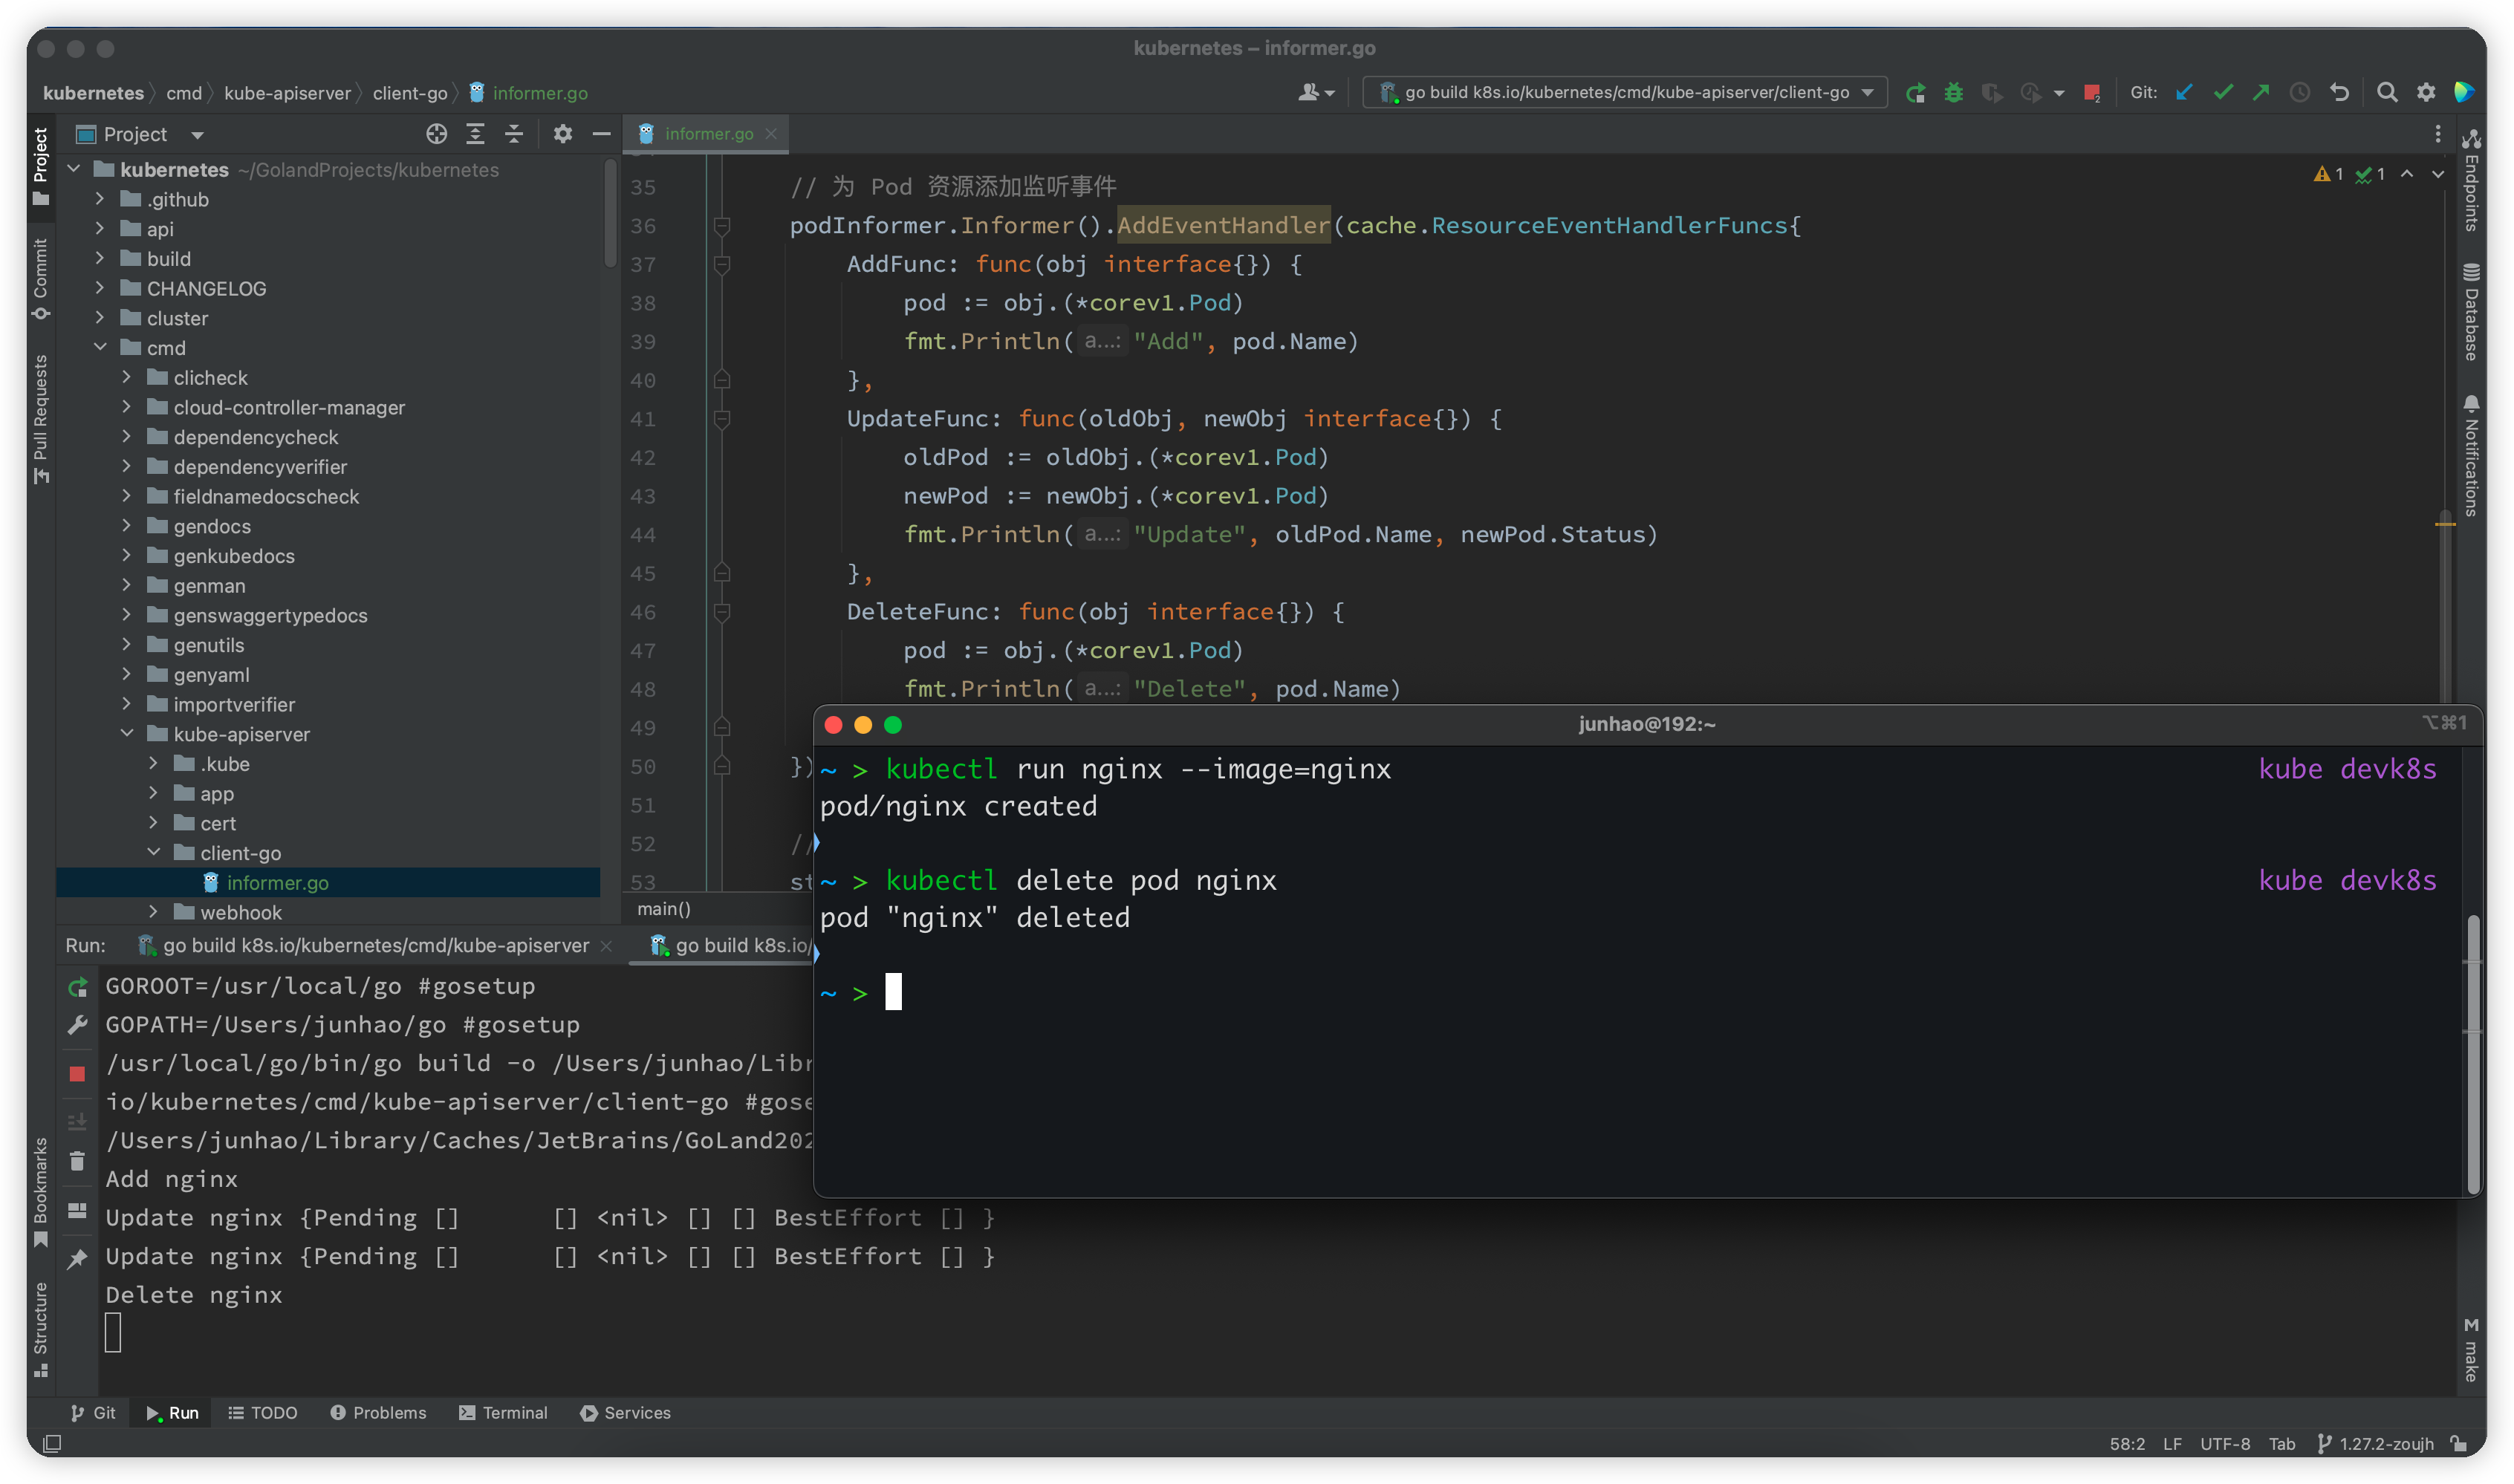Toggle Notifications tool window
Screen dimensions: 2514x1484
[2471, 456]
